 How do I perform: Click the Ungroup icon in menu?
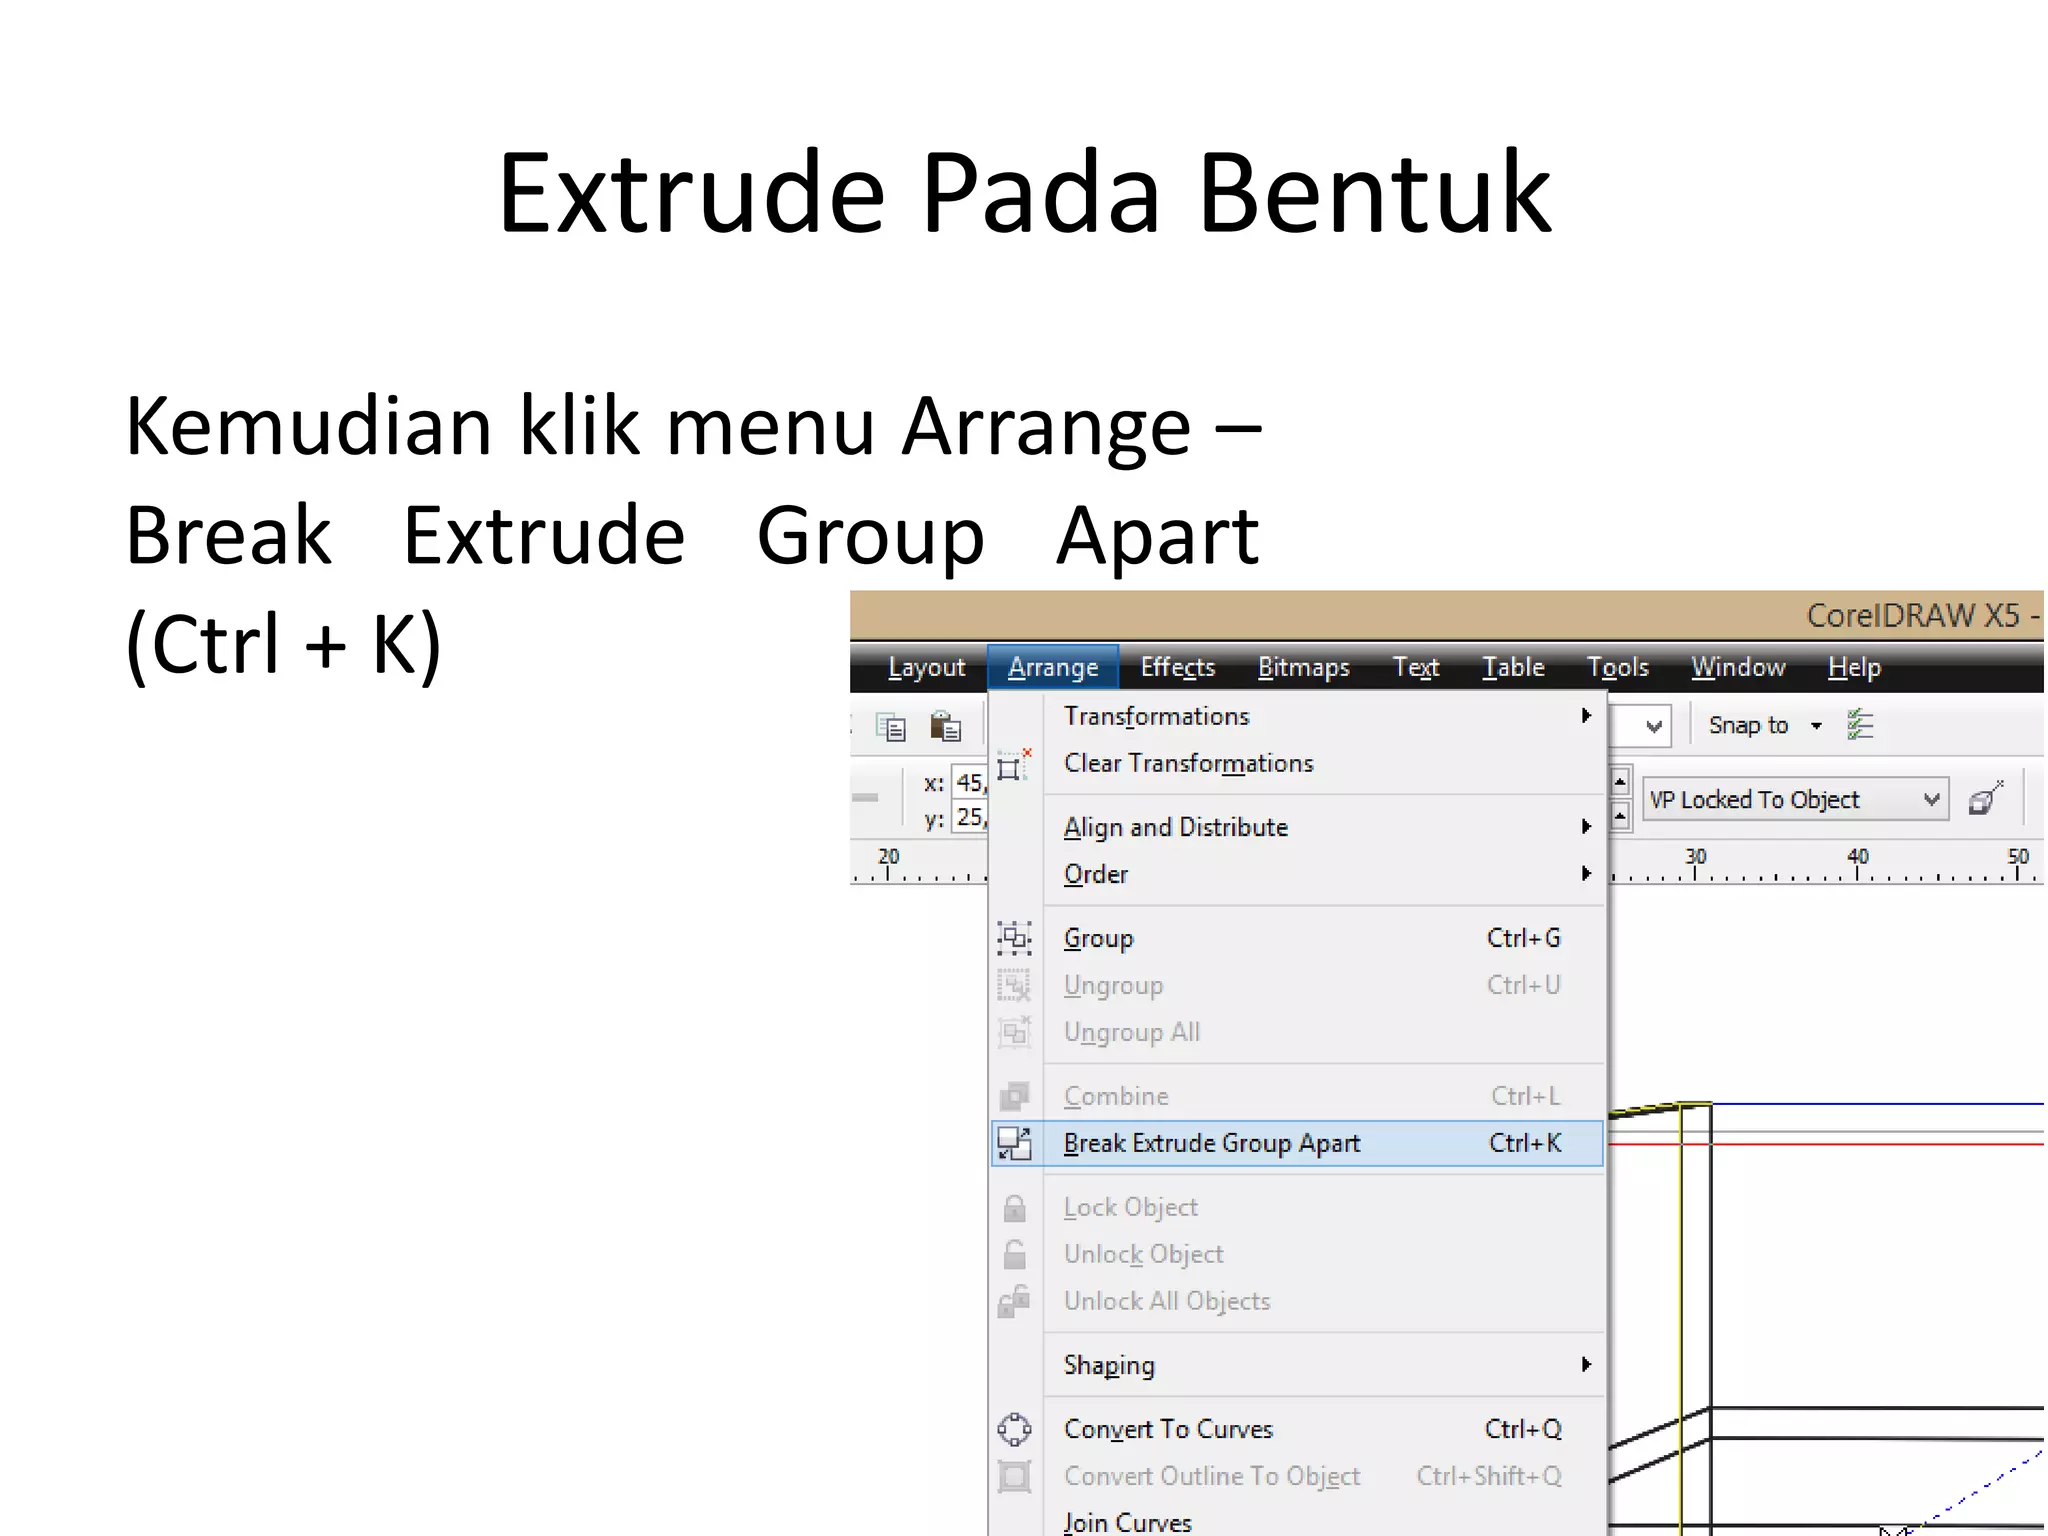pyautogui.click(x=1014, y=985)
